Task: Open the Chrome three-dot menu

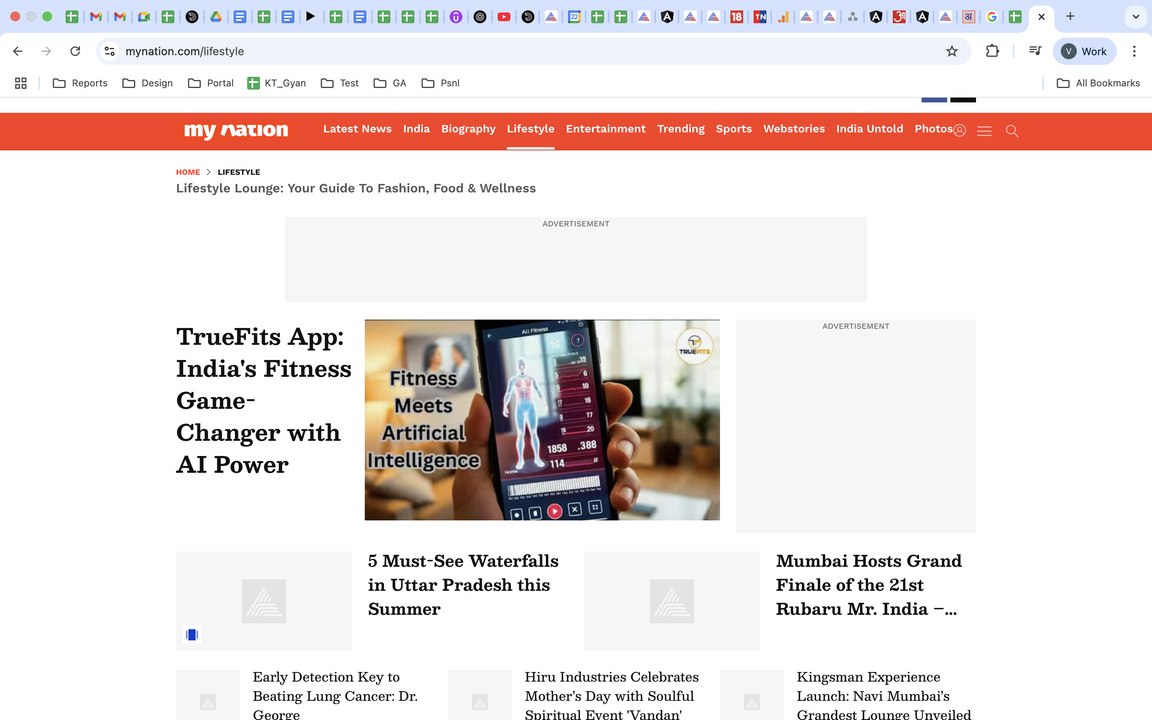Action: point(1134,51)
